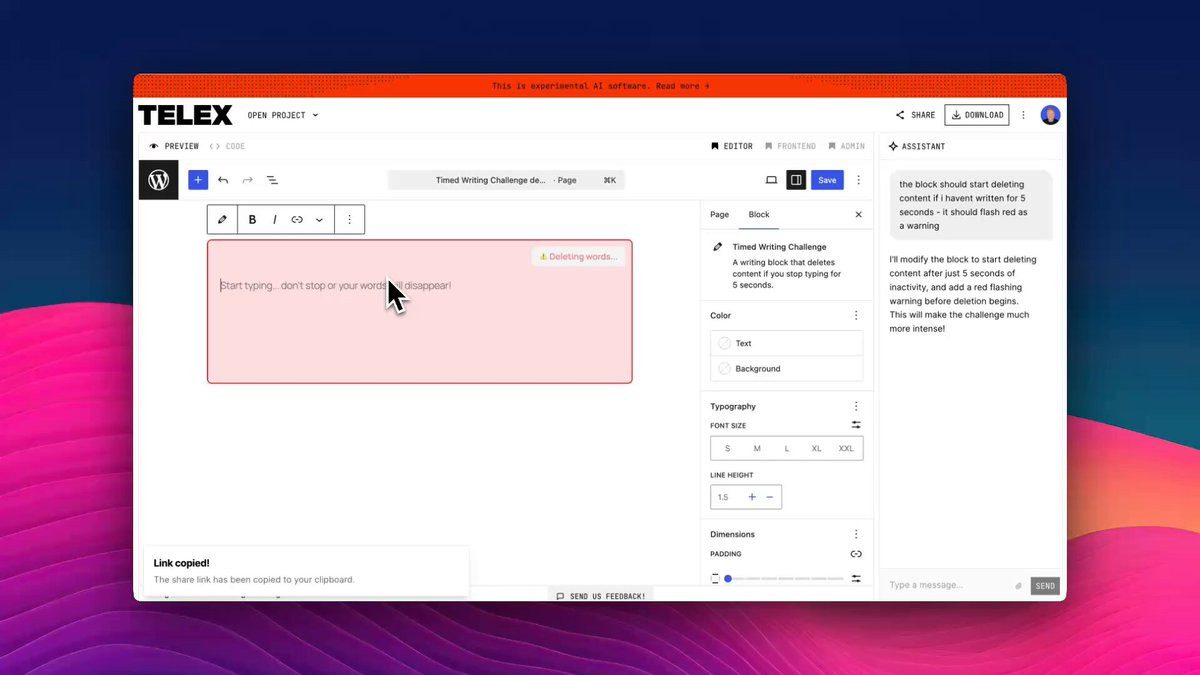Viewport: 1200px width, 675px height.
Task: Open the document title command bar
Action: coord(506,180)
